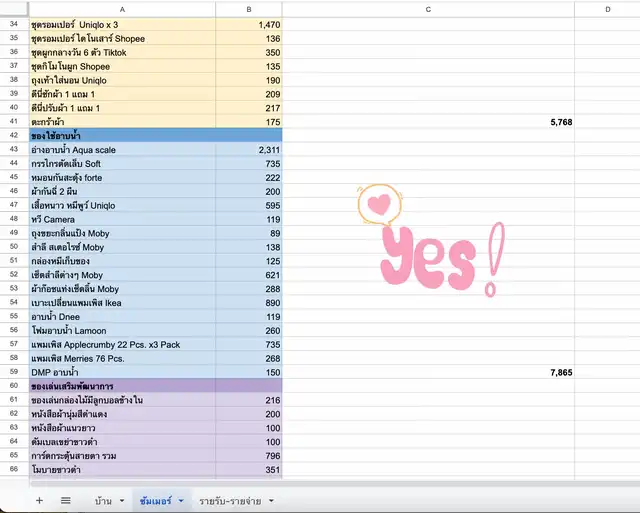The height and width of the screenshot is (513, 640).
Task: Open dropdown arrow on บ้าน tab
Action: click(x=122, y=500)
